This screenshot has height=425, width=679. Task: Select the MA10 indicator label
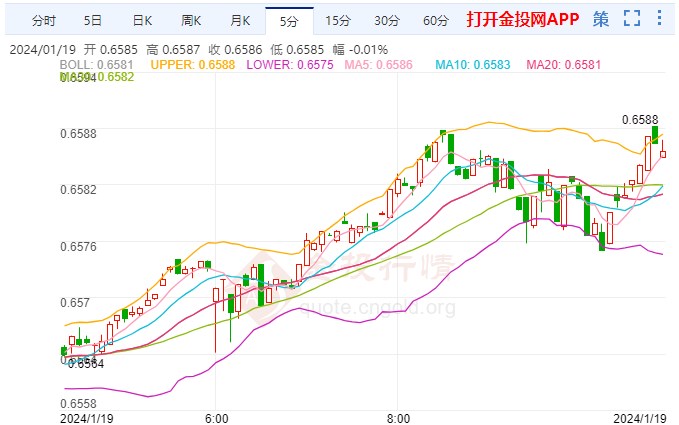pyautogui.click(x=473, y=65)
